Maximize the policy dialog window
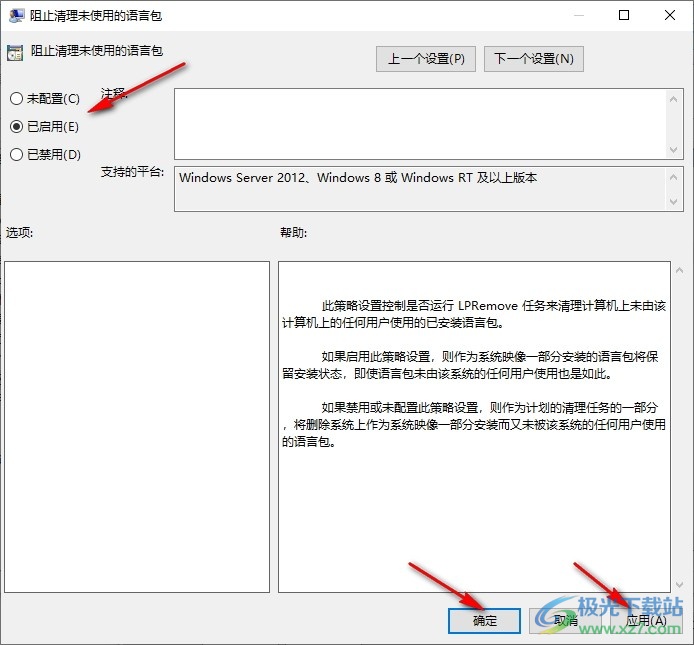This screenshot has width=694, height=645. pos(624,15)
